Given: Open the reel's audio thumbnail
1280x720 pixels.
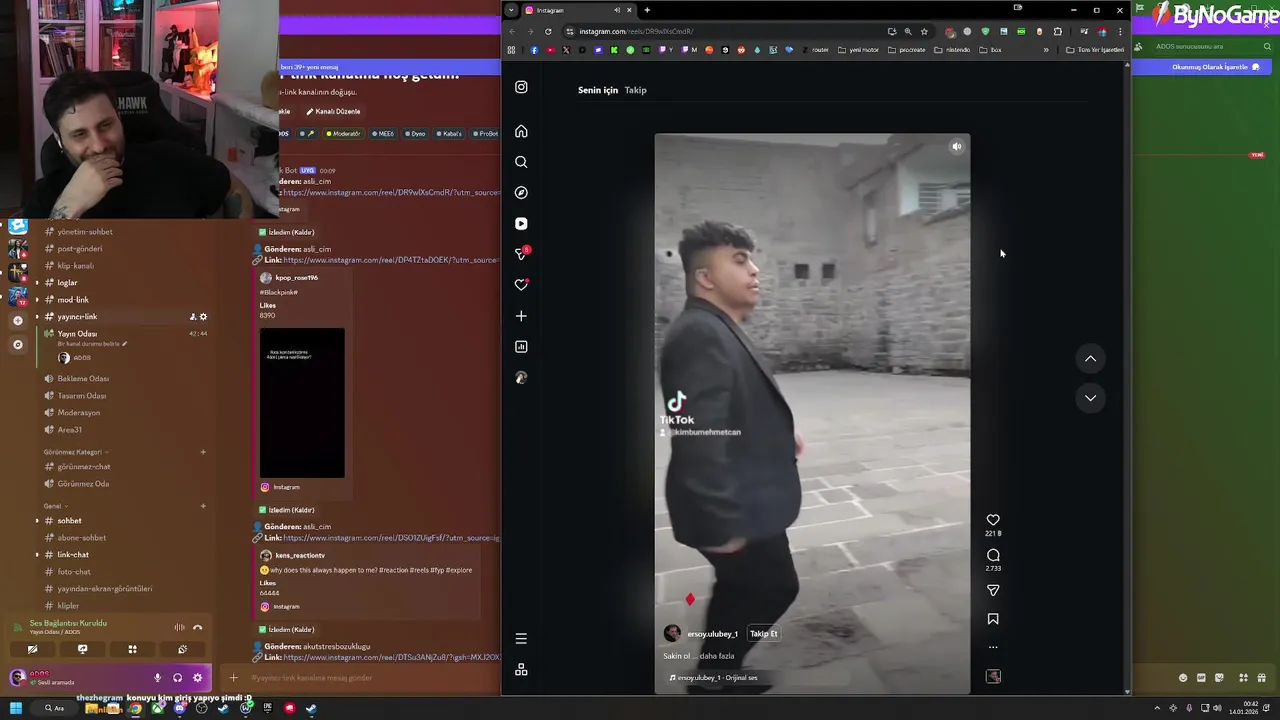Looking at the screenshot, I should 993,677.
